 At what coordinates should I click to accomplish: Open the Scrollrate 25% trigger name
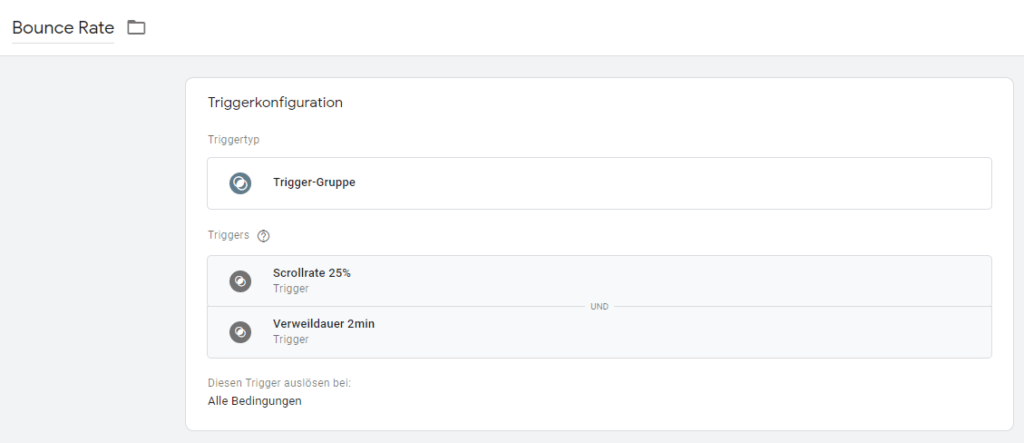[x=311, y=273]
